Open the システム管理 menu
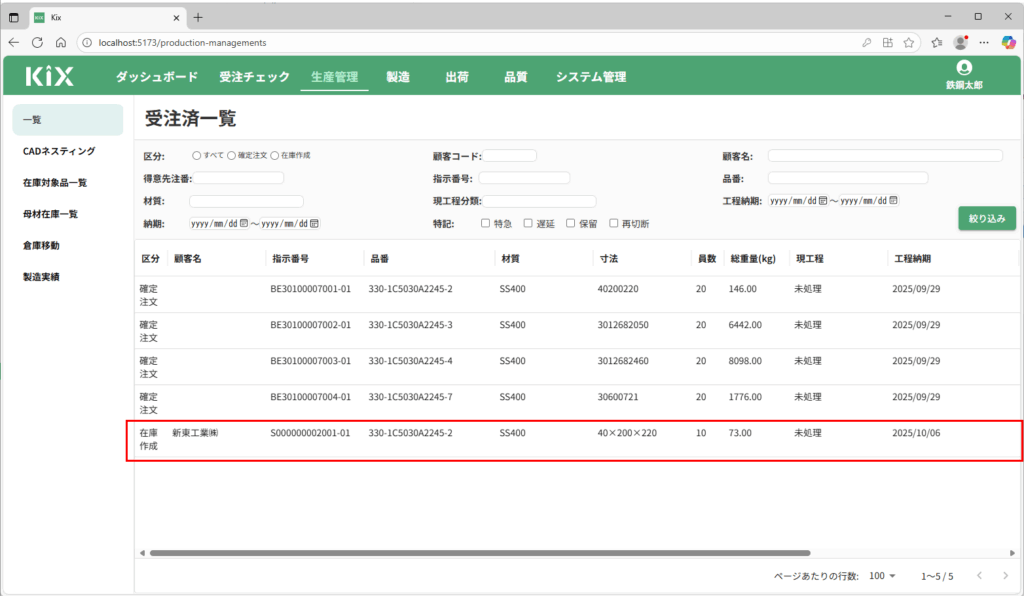Viewport: 1024px width, 596px height. pyautogui.click(x=590, y=77)
